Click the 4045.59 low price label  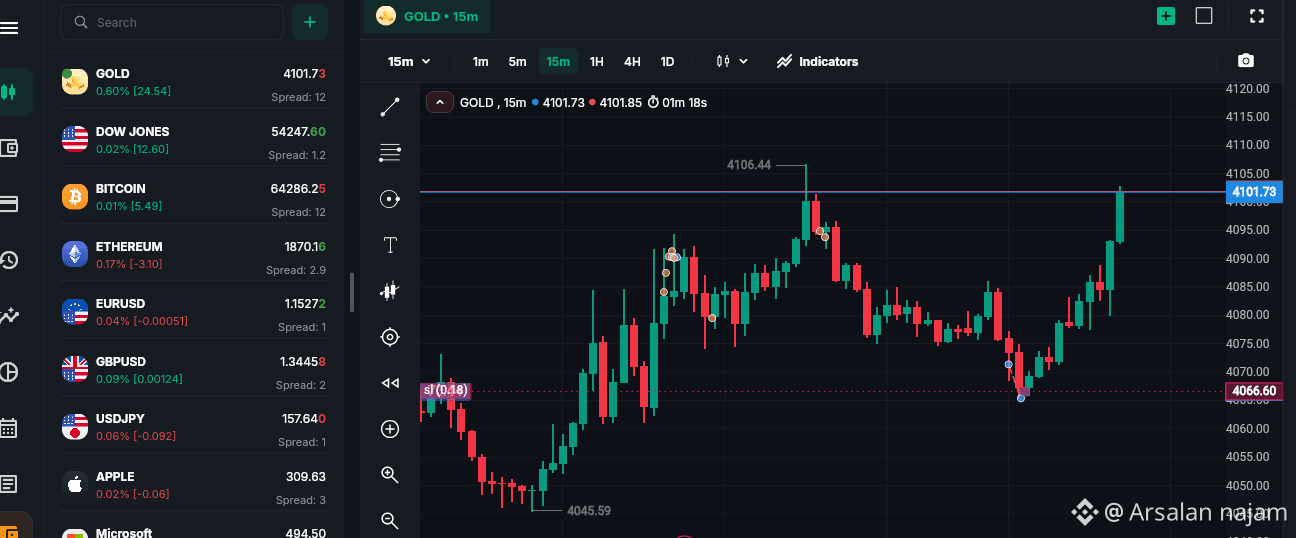(588, 510)
